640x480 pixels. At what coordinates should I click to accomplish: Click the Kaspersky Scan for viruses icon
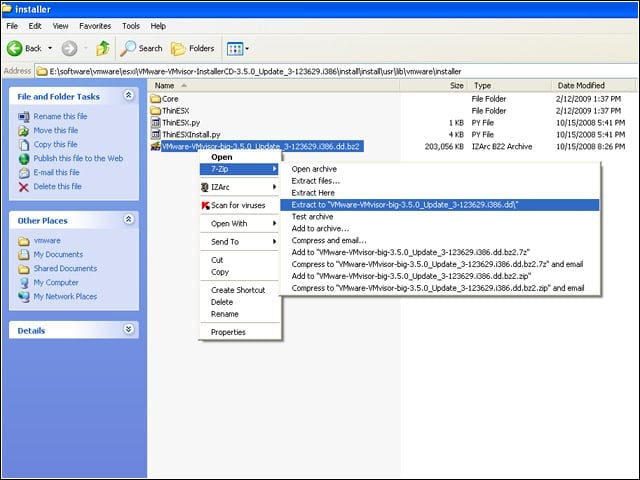tap(205, 205)
